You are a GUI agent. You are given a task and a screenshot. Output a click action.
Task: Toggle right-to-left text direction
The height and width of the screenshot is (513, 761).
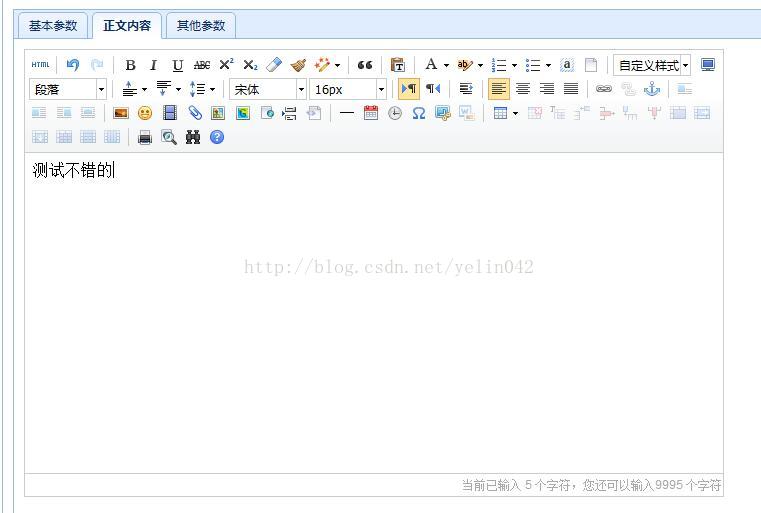(433, 89)
